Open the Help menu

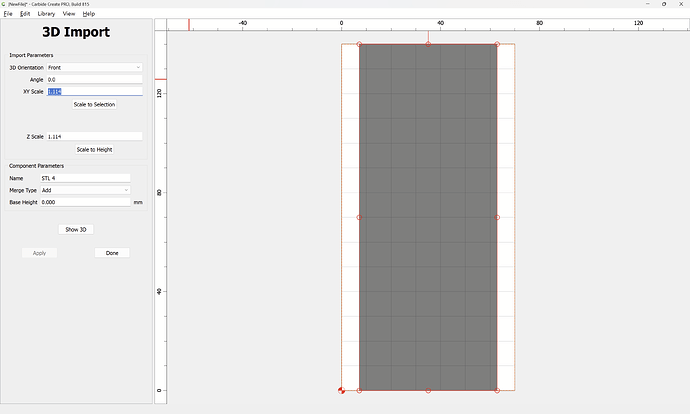click(x=88, y=14)
